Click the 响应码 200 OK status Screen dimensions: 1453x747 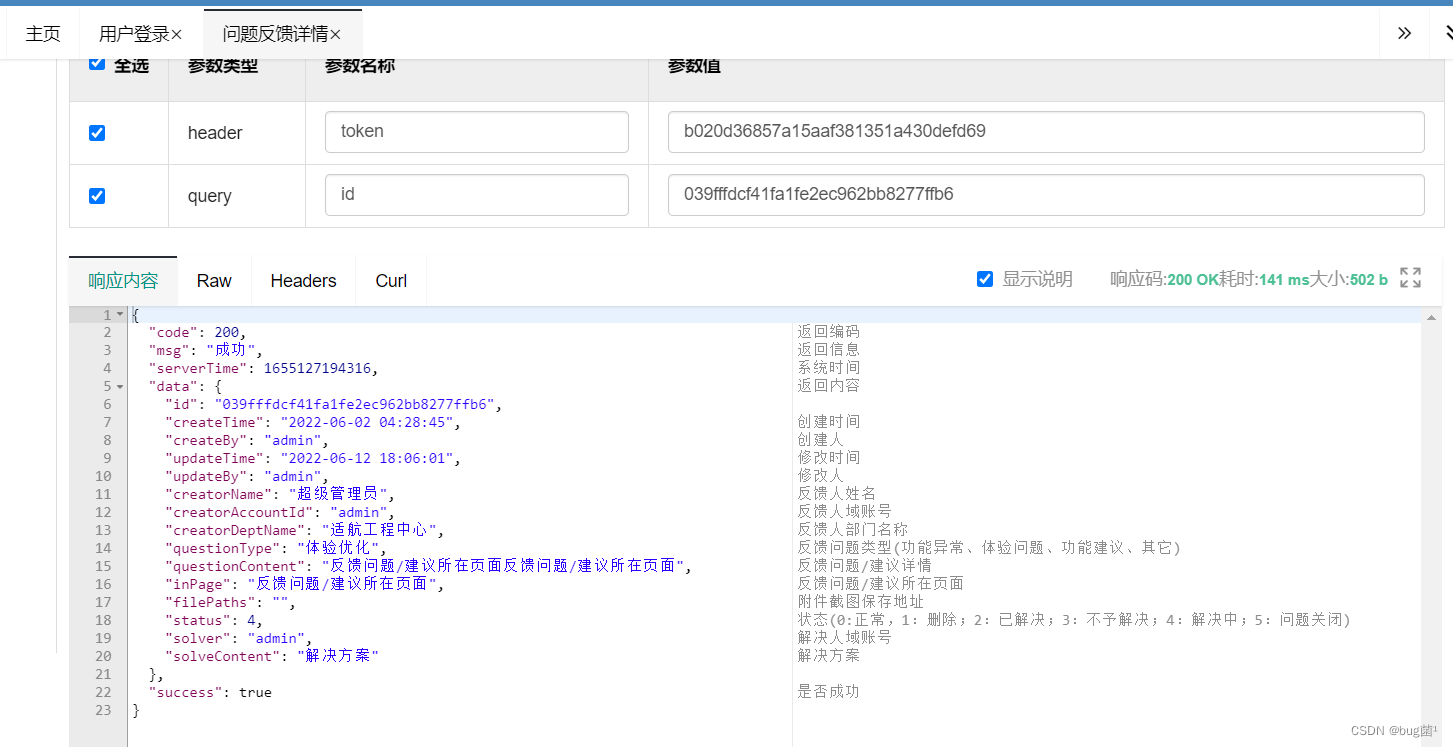click(x=1164, y=280)
